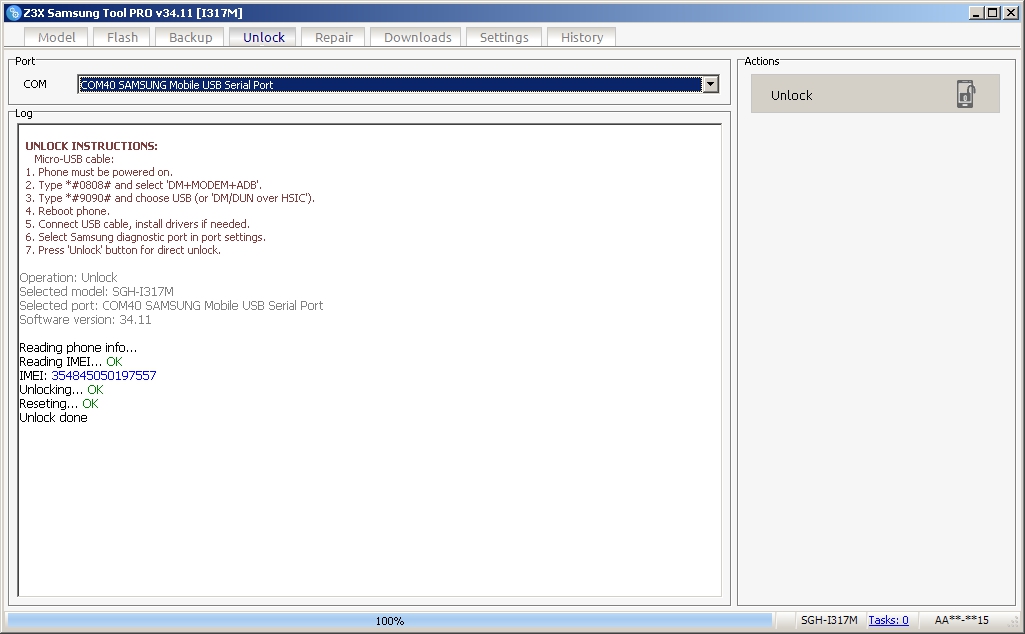Click the 'UNLOCK INSTRUCTIONS:' heading
This screenshot has width=1025, height=634.
coord(92,146)
